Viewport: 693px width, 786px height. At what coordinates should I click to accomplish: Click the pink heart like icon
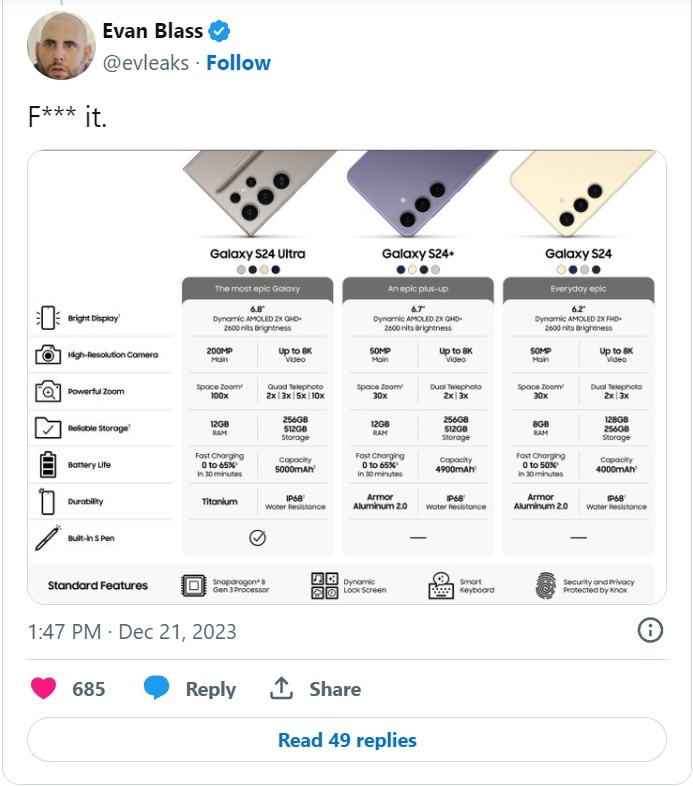click(x=44, y=688)
